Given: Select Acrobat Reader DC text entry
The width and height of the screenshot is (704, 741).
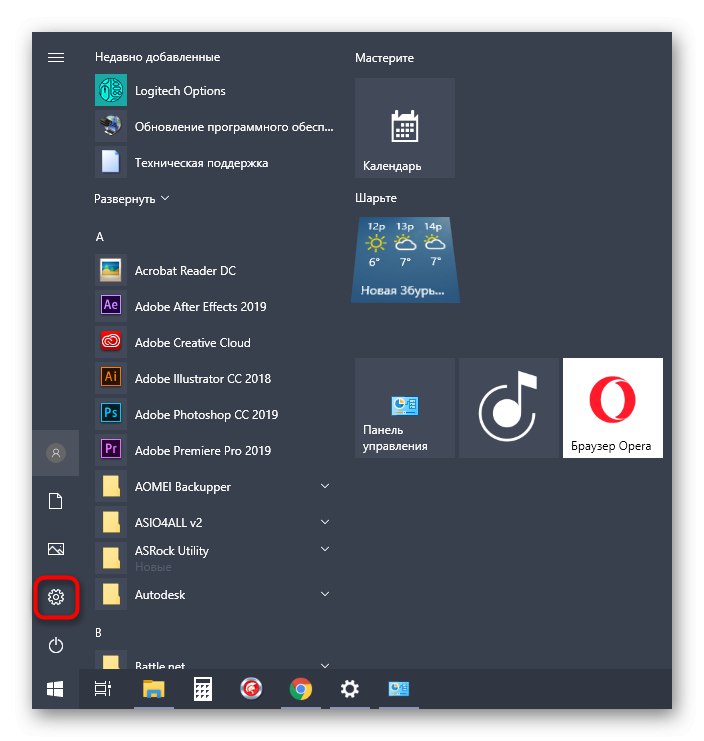Looking at the screenshot, I should coord(185,270).
